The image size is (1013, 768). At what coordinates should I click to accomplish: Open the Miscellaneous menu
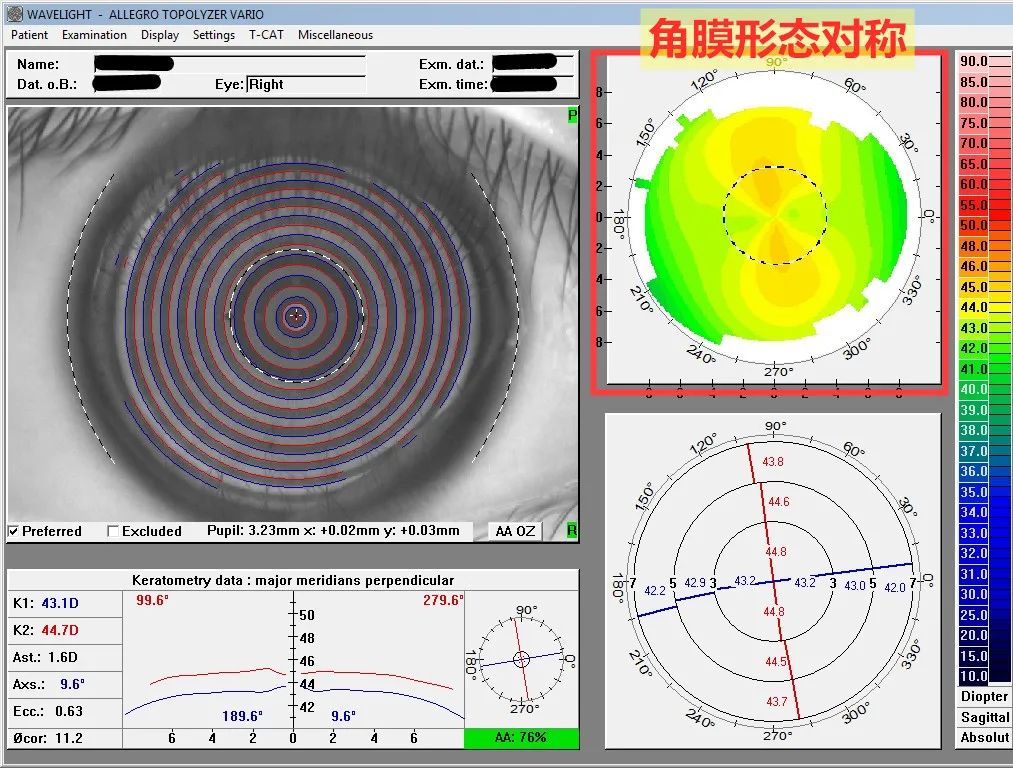pyautogui.click(x=335, y=35)
